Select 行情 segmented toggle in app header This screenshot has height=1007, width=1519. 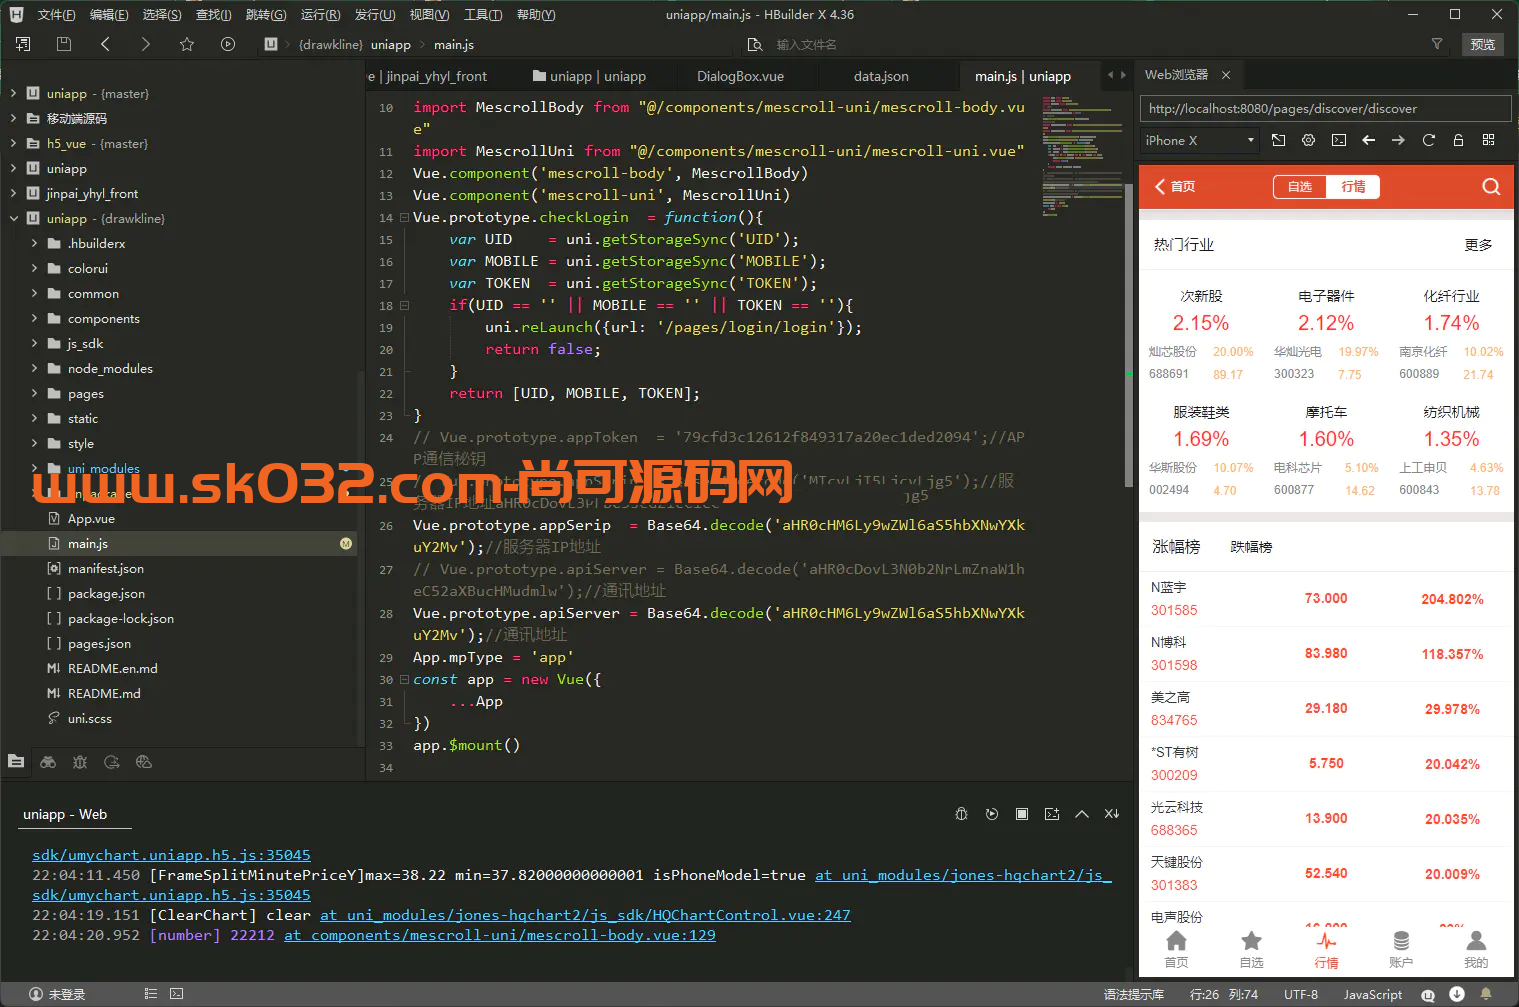pos(1353,187)
